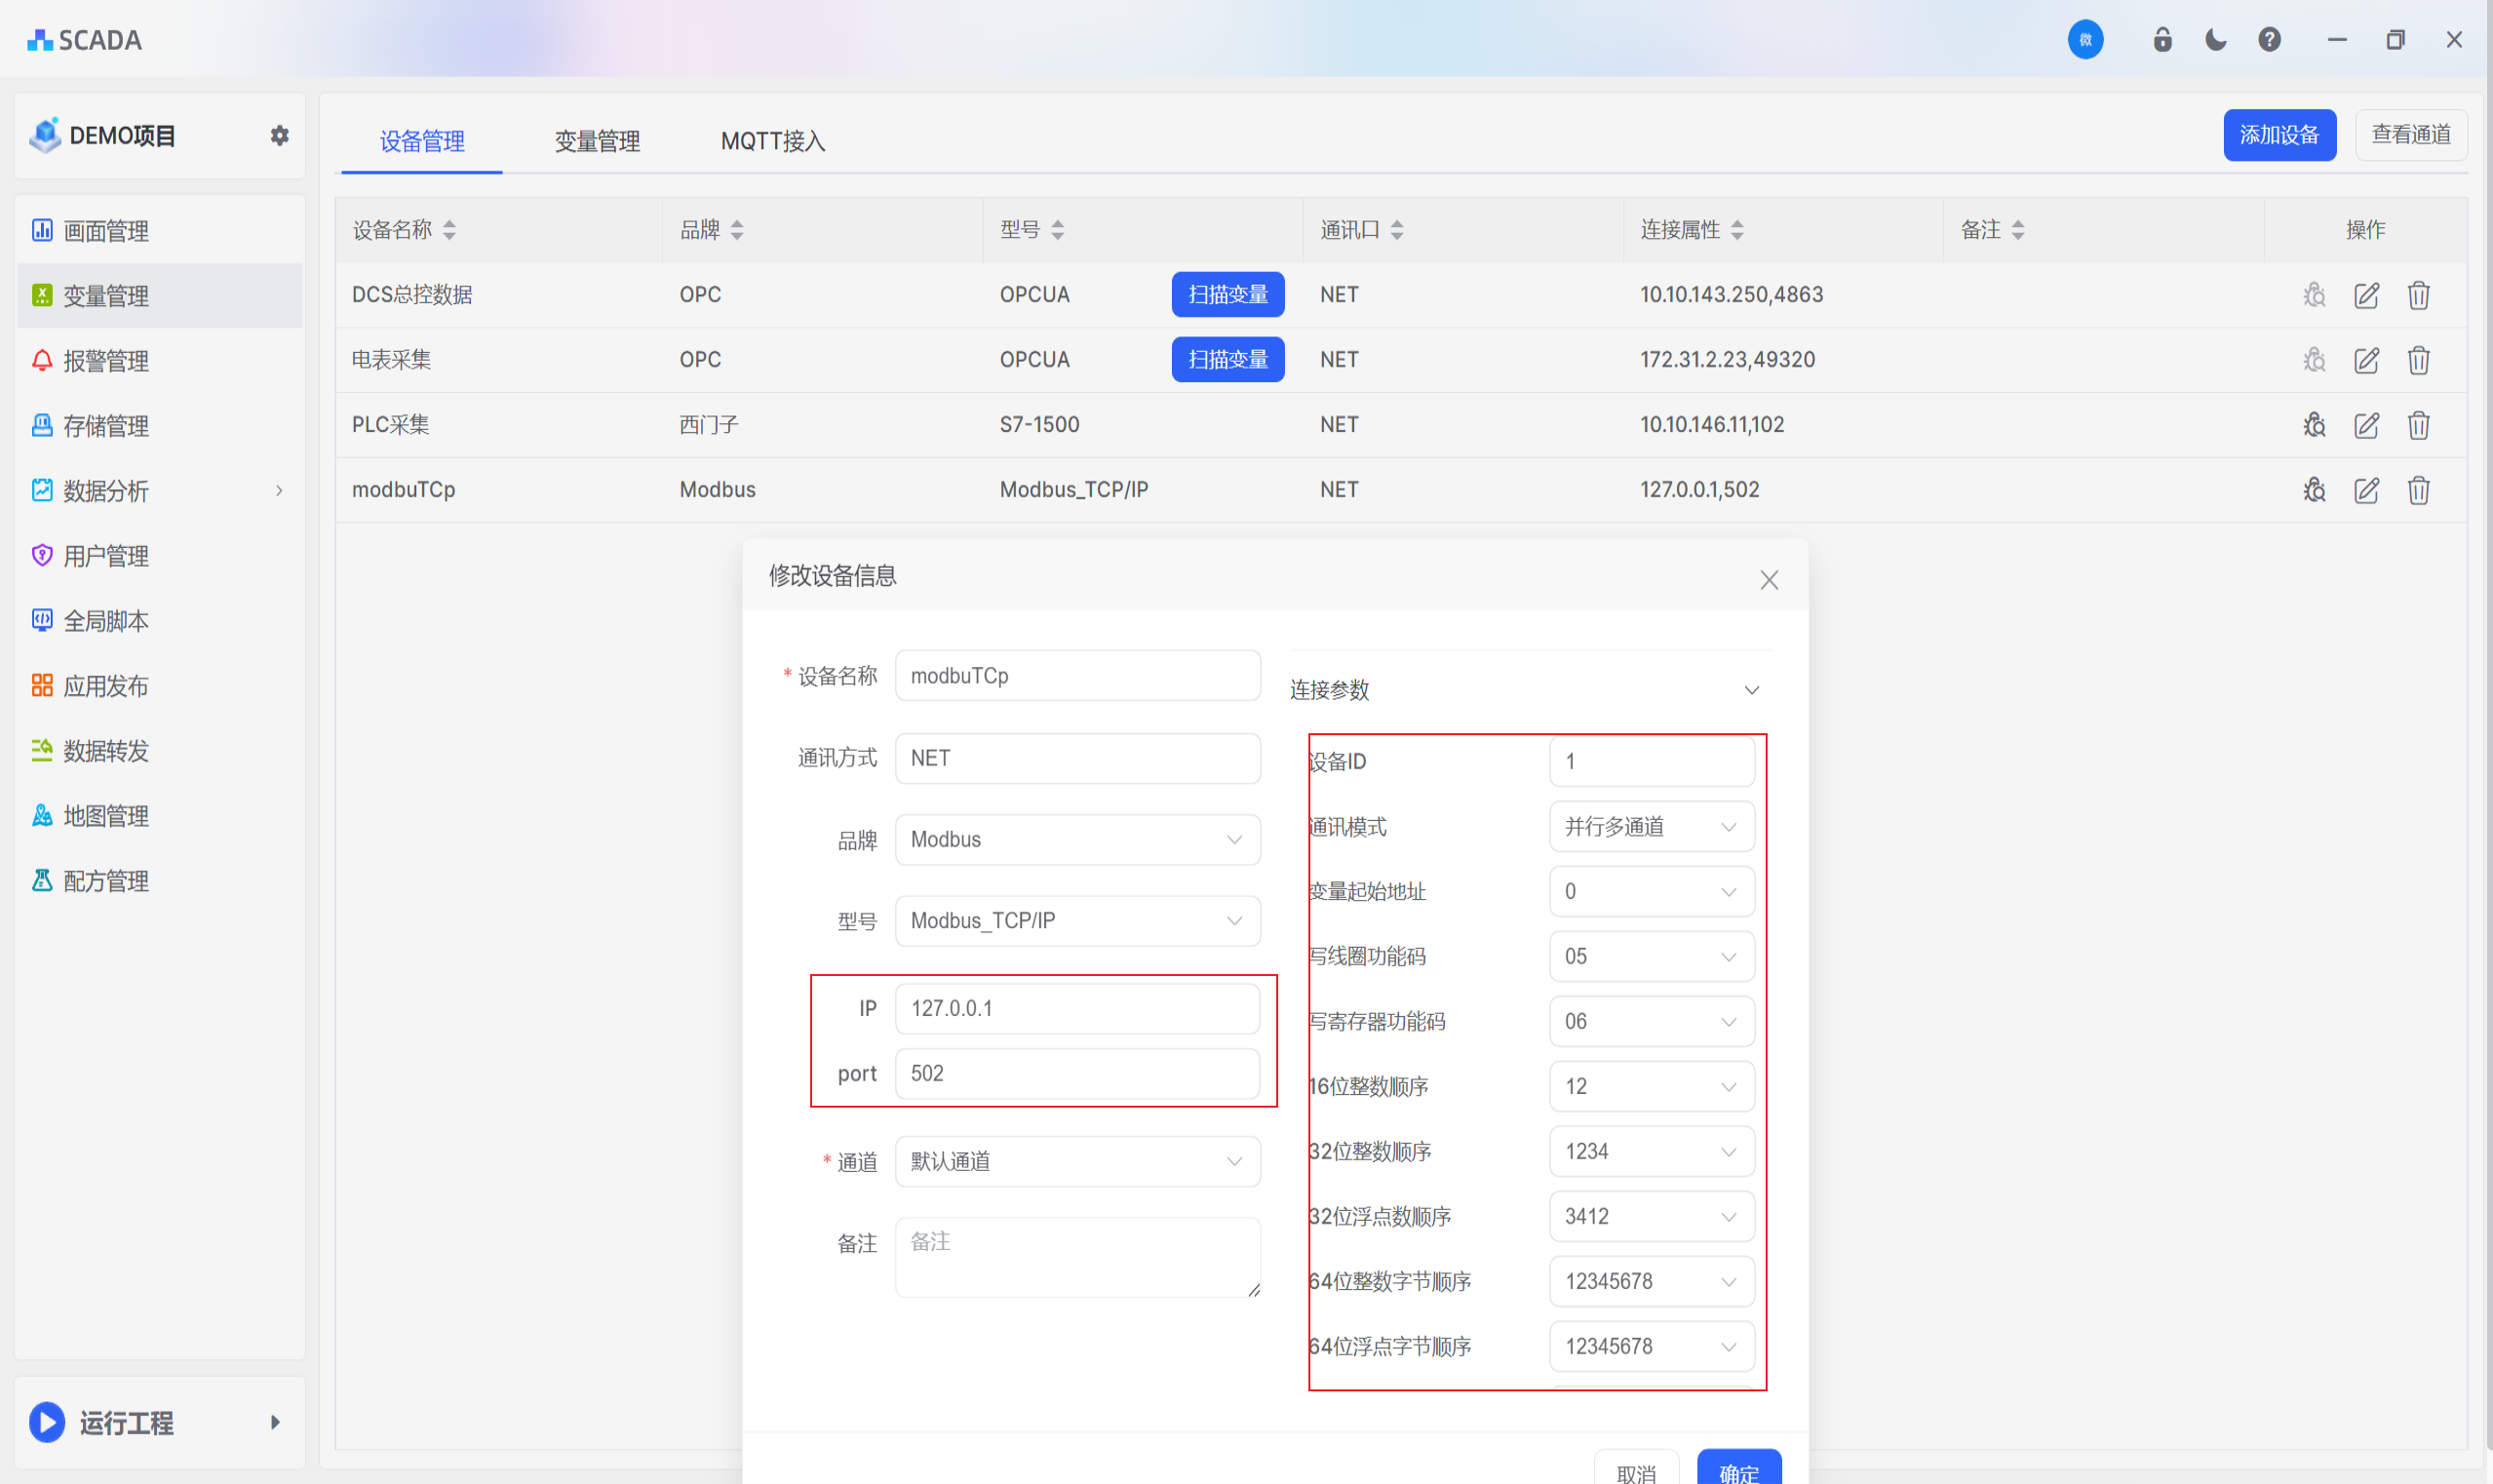Open the 通讯模式 dropdown

pos(1651,827)
